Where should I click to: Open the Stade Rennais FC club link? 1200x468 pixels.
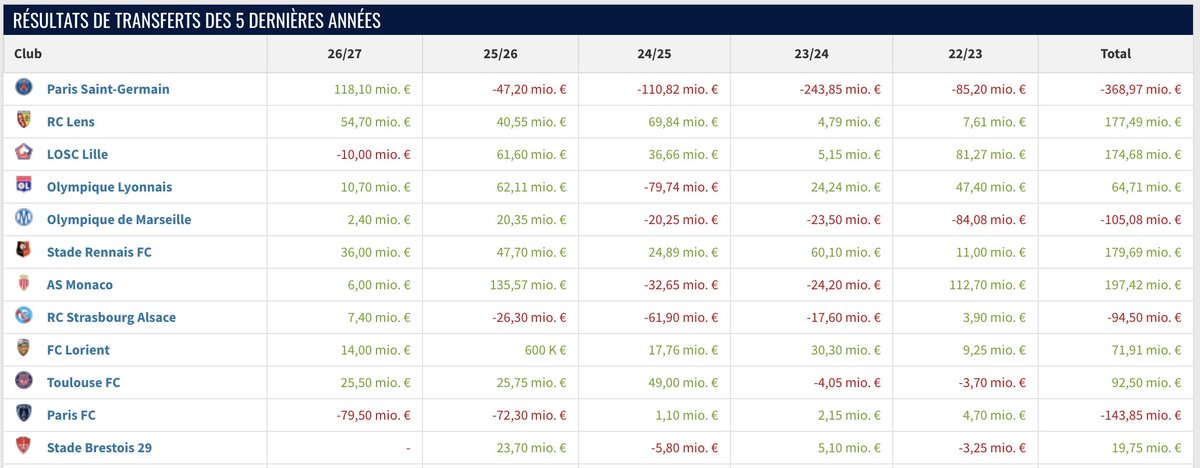[99, 252]
